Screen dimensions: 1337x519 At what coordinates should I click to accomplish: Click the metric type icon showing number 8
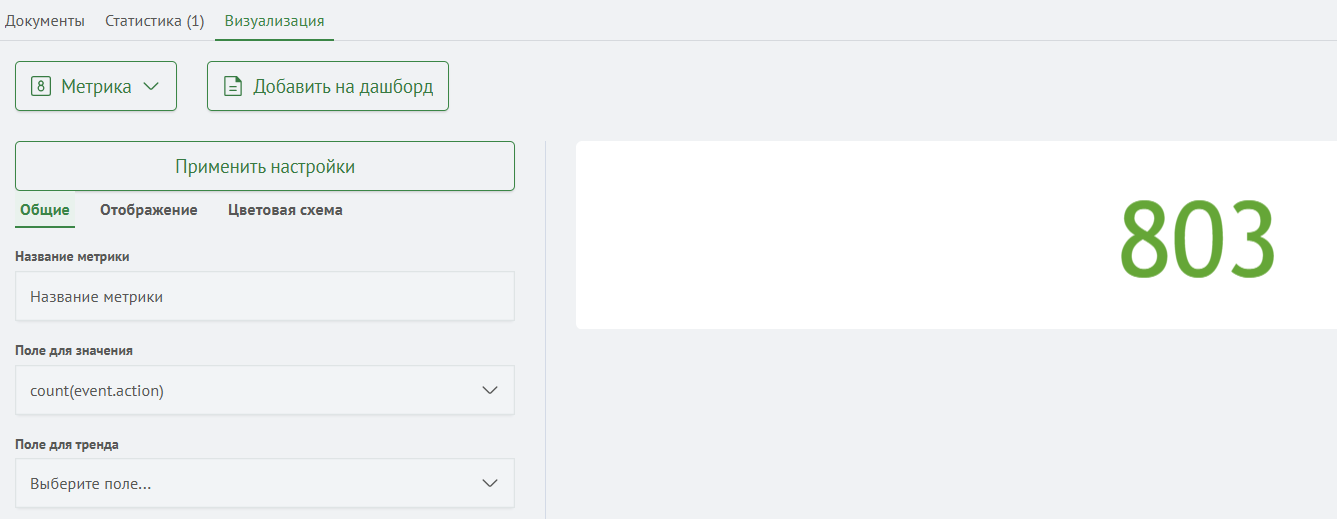tap(41, 86)
